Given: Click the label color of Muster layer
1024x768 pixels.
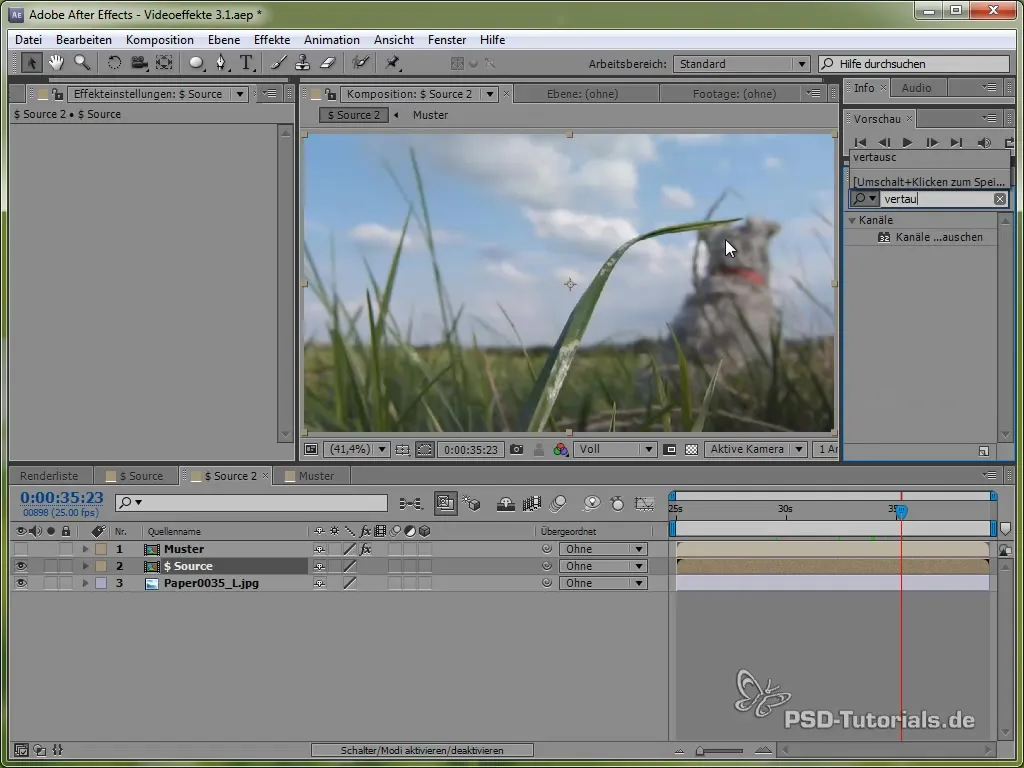Looking at the screenshot, I should click(x=101, y=549).
